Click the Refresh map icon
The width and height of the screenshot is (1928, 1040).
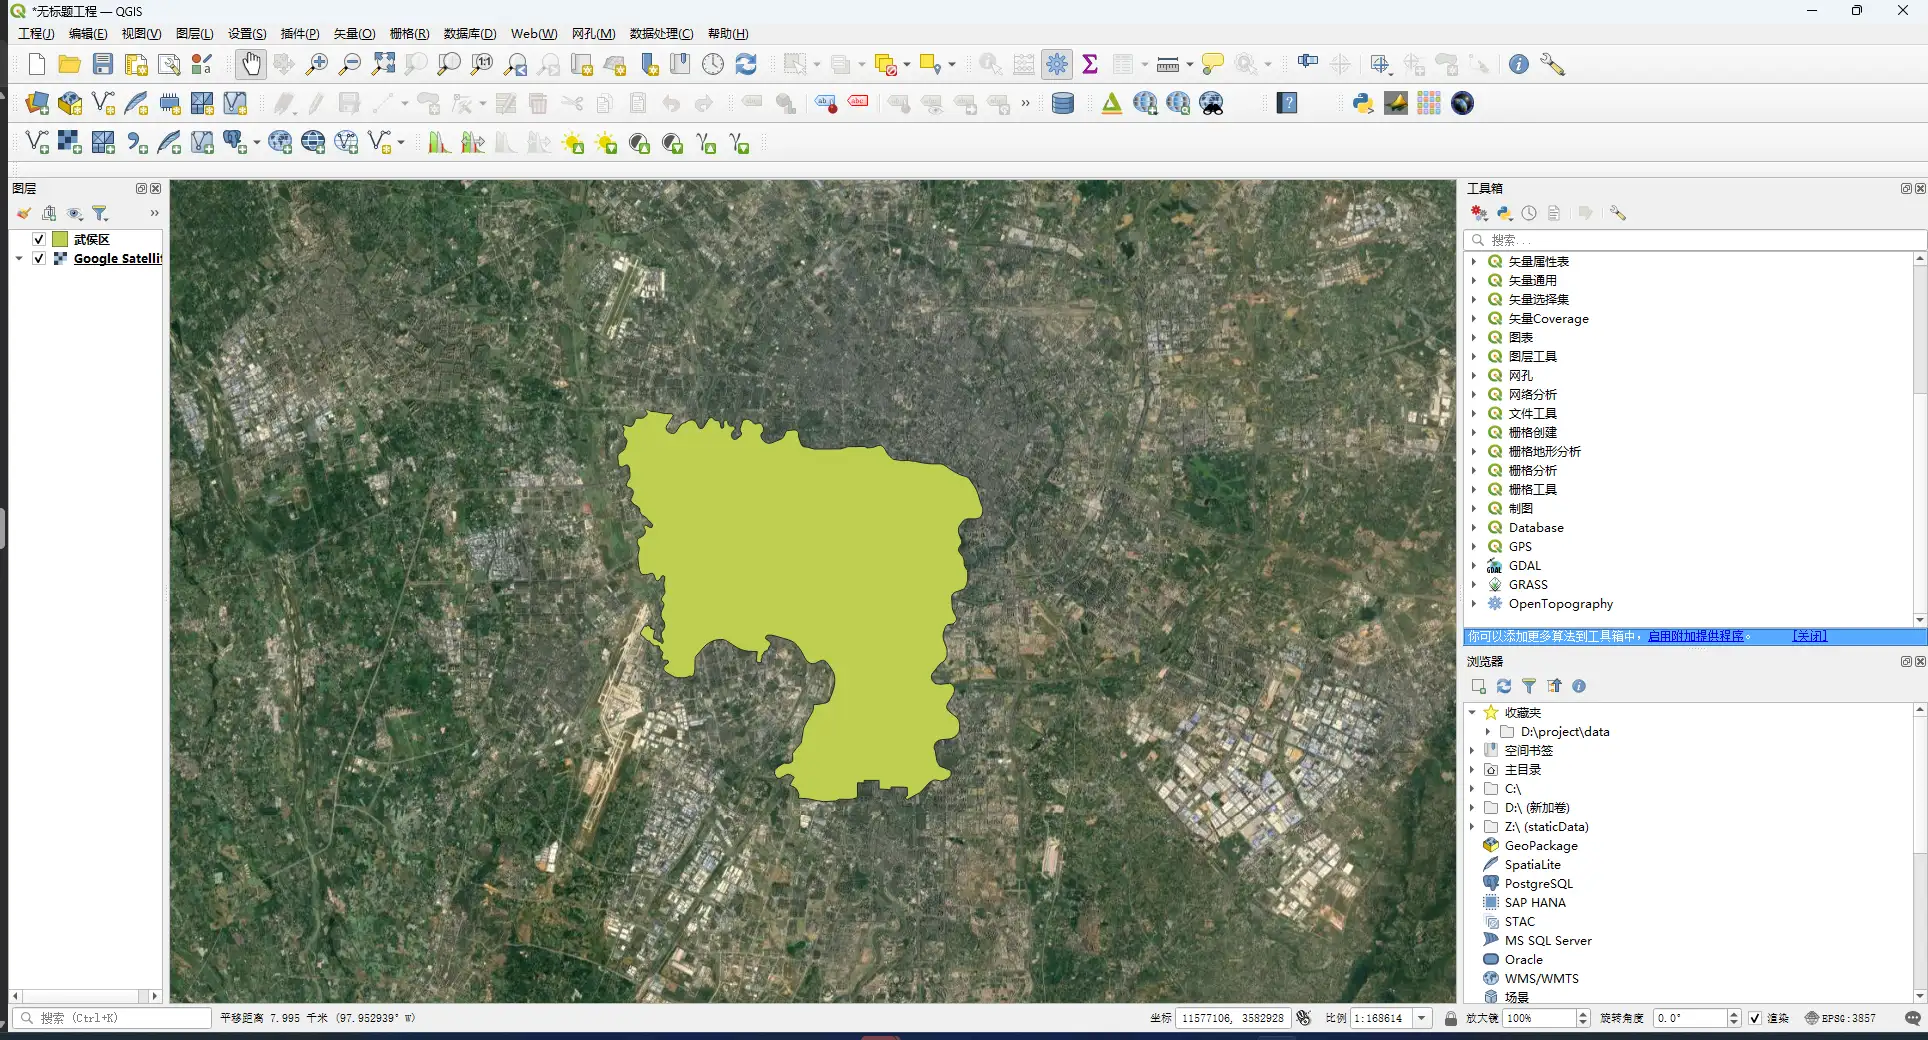click(746, 65)
